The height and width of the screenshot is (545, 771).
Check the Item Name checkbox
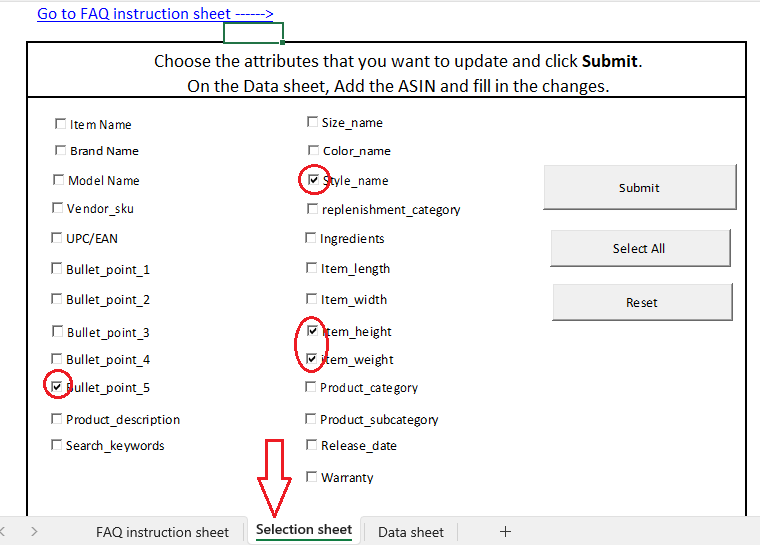[x=61, y=125]
